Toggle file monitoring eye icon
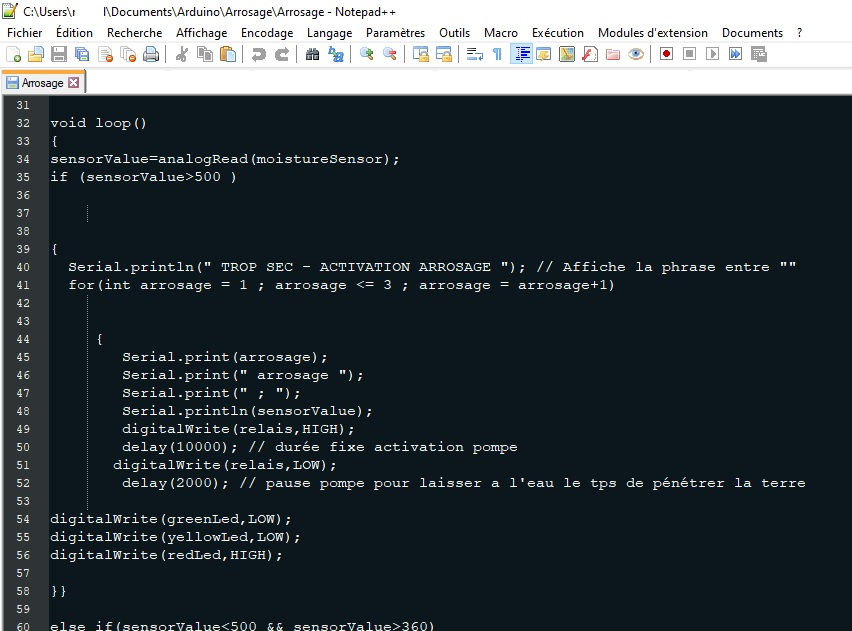The image size is (852, 631). coord(636,54)
